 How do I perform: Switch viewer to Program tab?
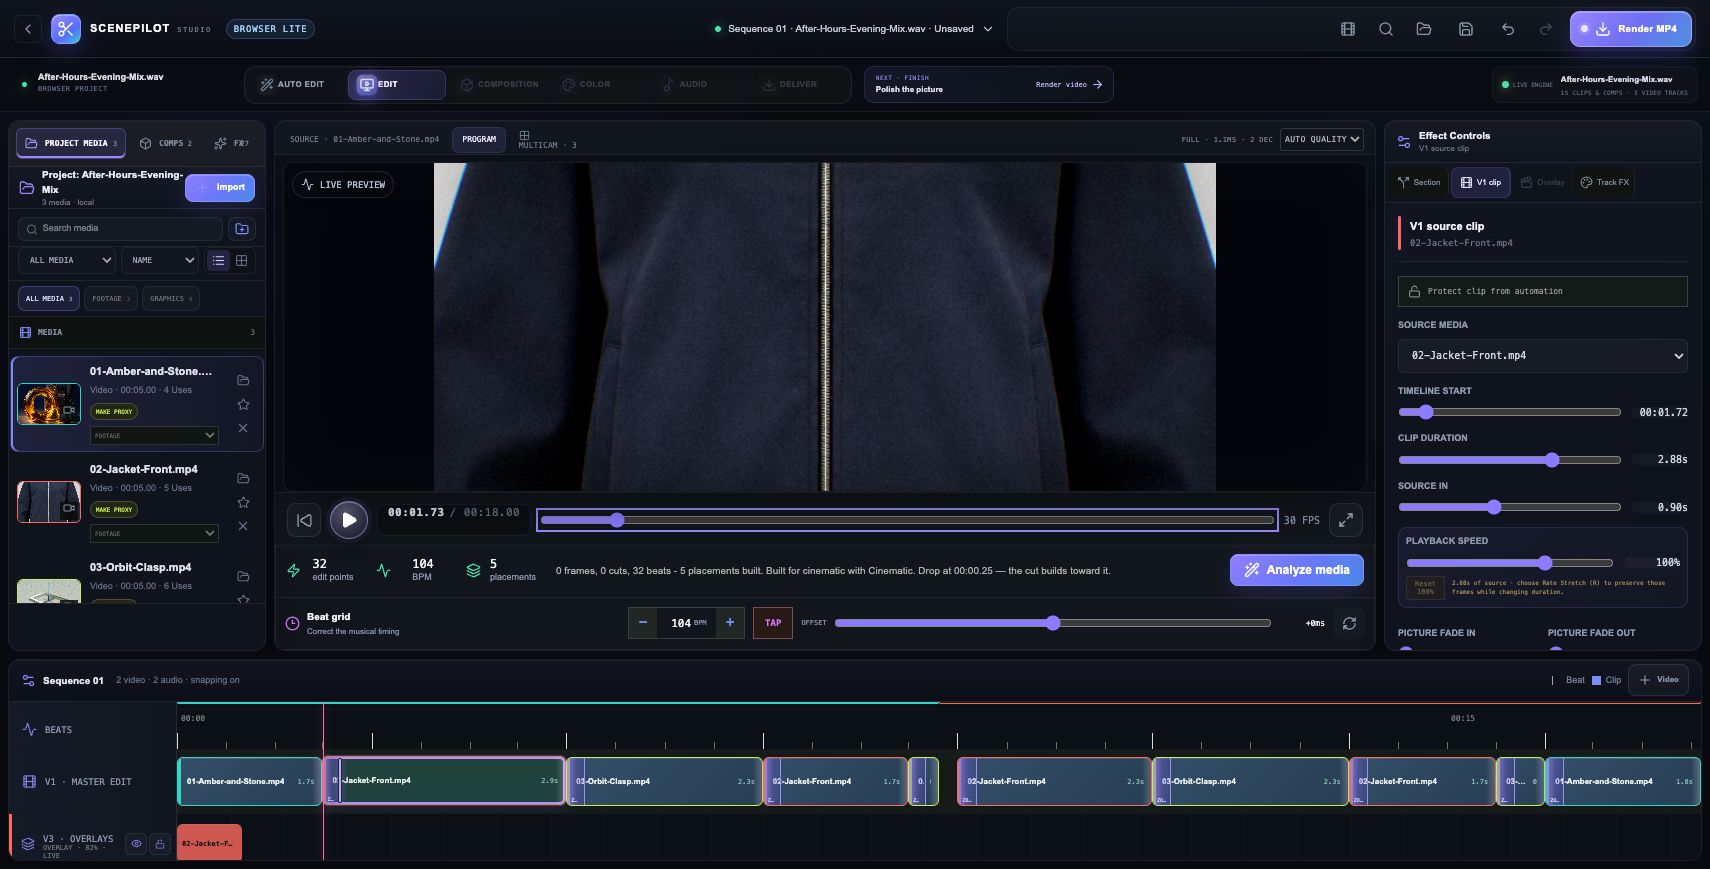[479, 139]
